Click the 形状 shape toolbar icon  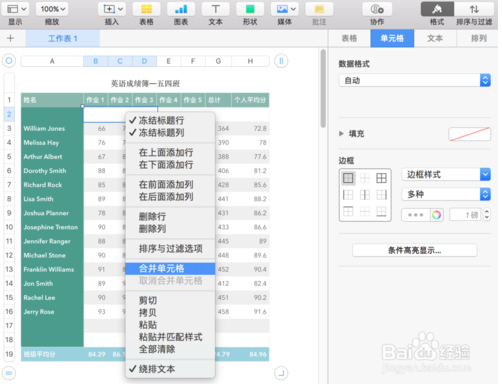[250, 9]
